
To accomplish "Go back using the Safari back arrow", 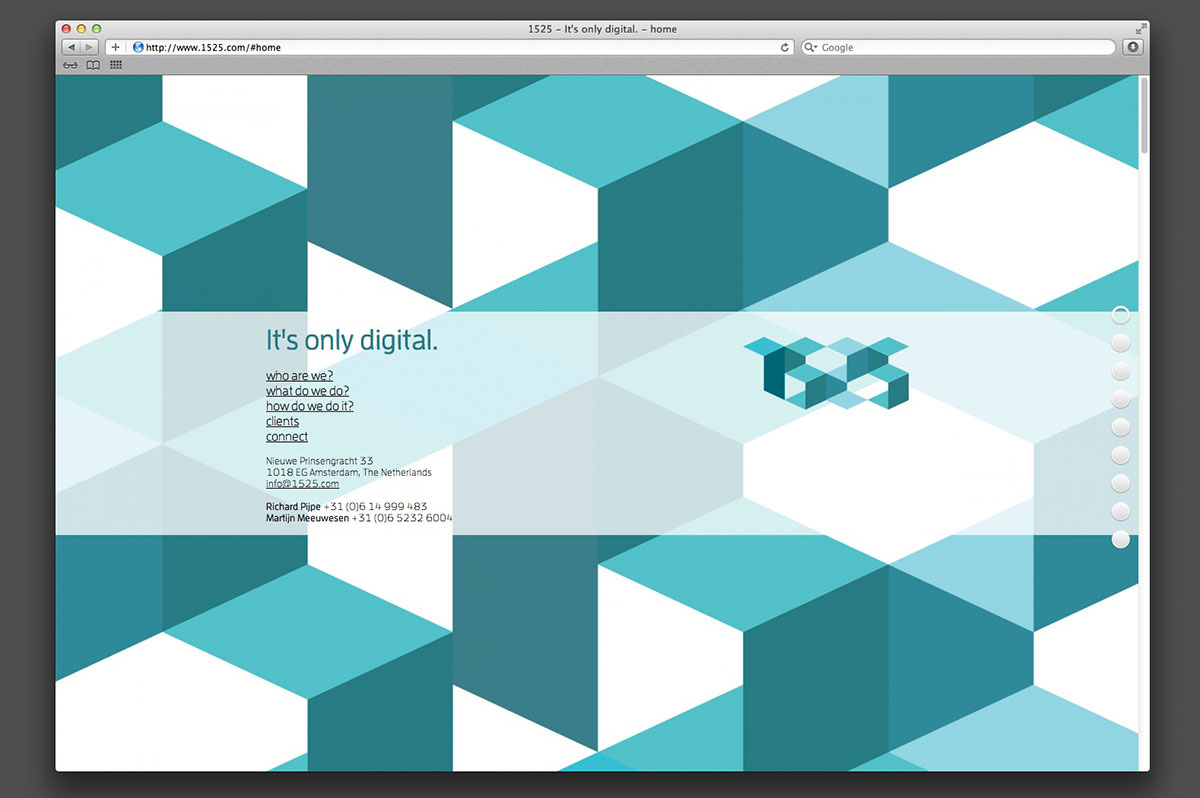I will click(x=71, y=47).
